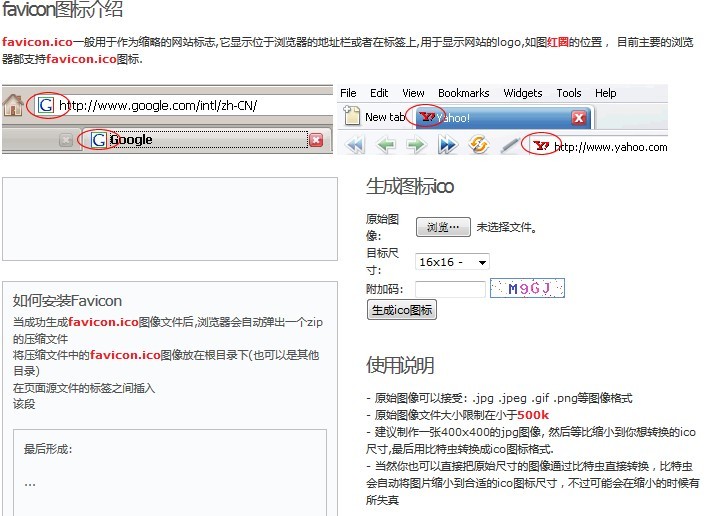The height and width of the screenshot is (516, 708).
Task: Expand the 16x16 target size dropdown
Action: (x=452, y=262)
